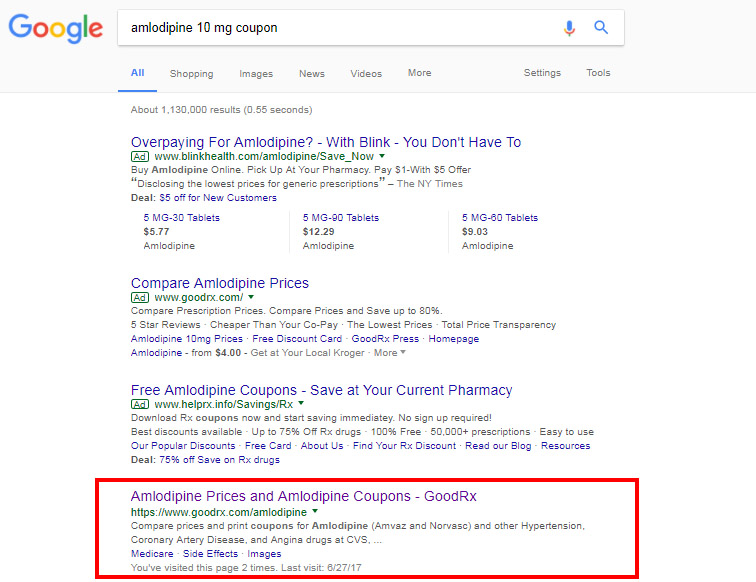Expand the helprx.info URL dropdown arrow

point(301,403)
